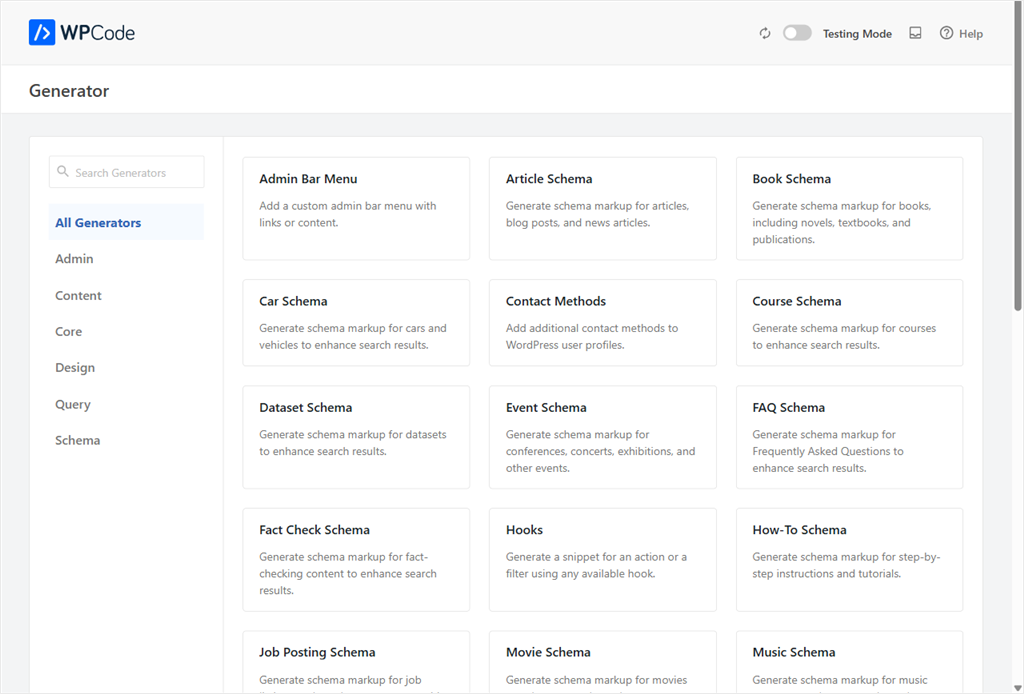The width and height of the screenshot is (1024, 694).
Task: Select the Design category
Action: click(x=75, y=368)
